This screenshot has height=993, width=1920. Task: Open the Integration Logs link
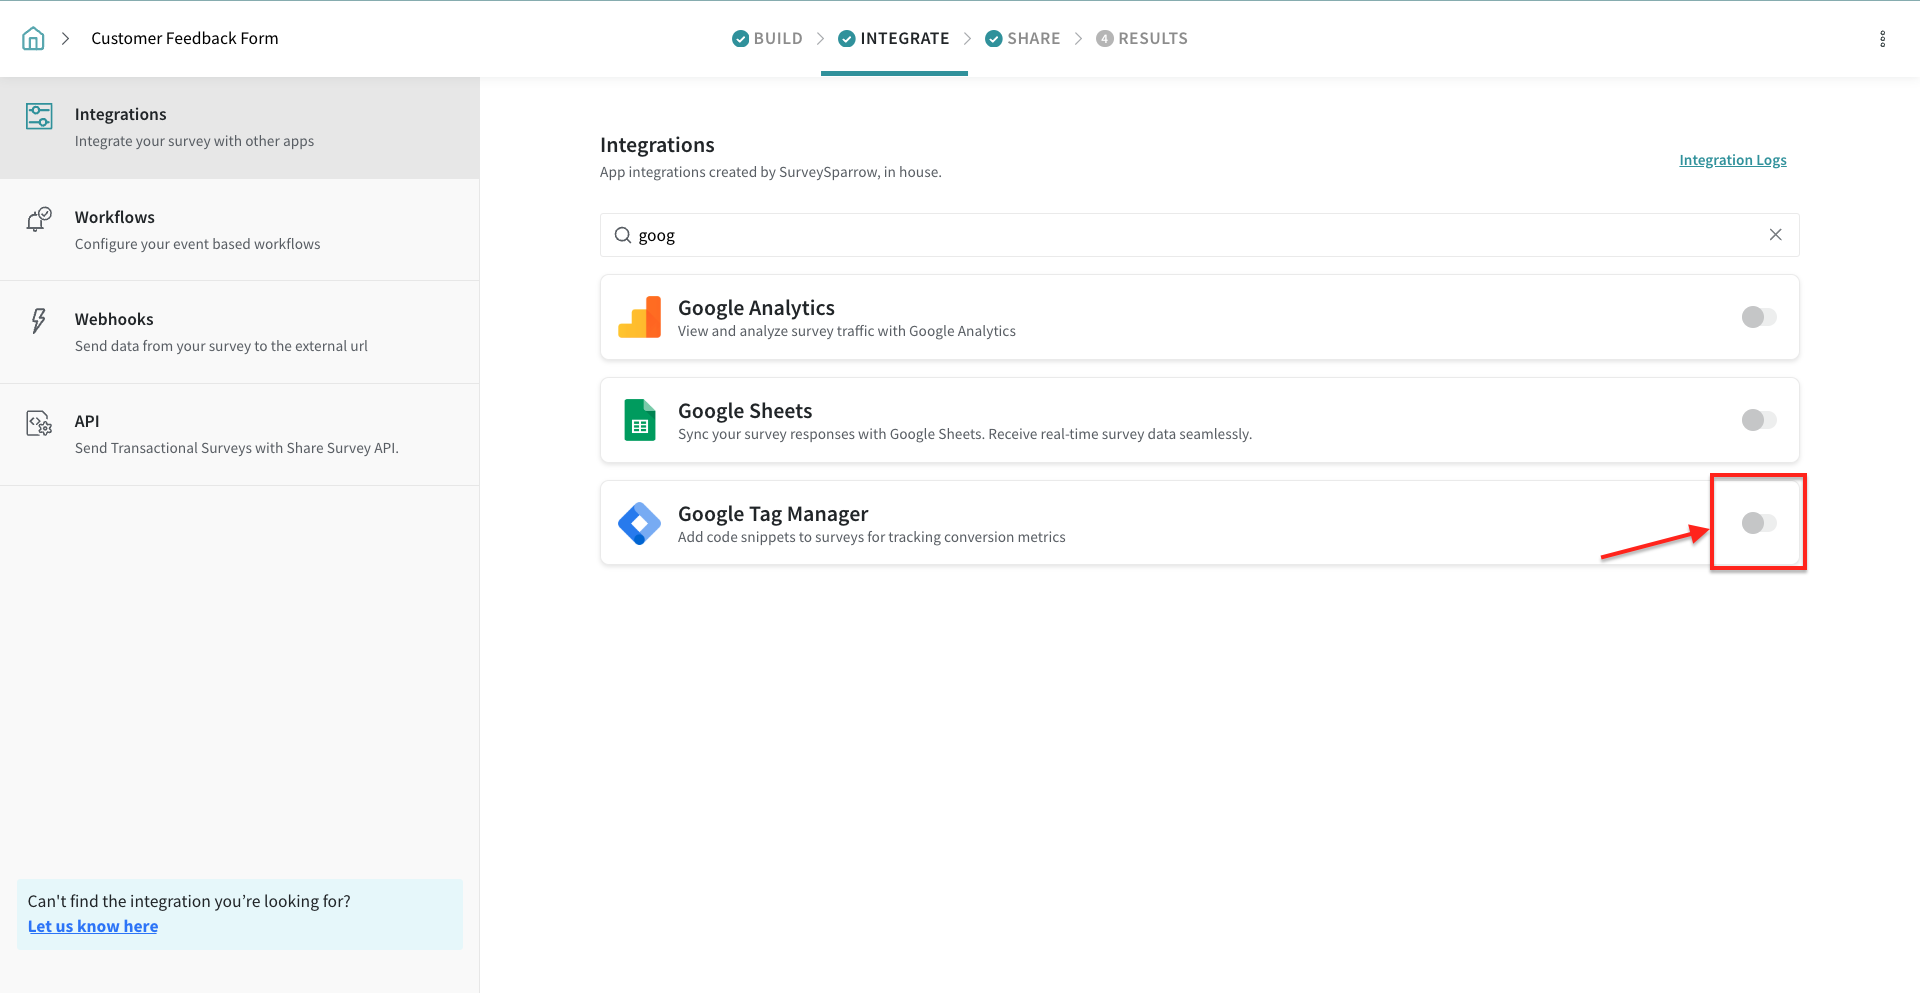coord(1732,160)
